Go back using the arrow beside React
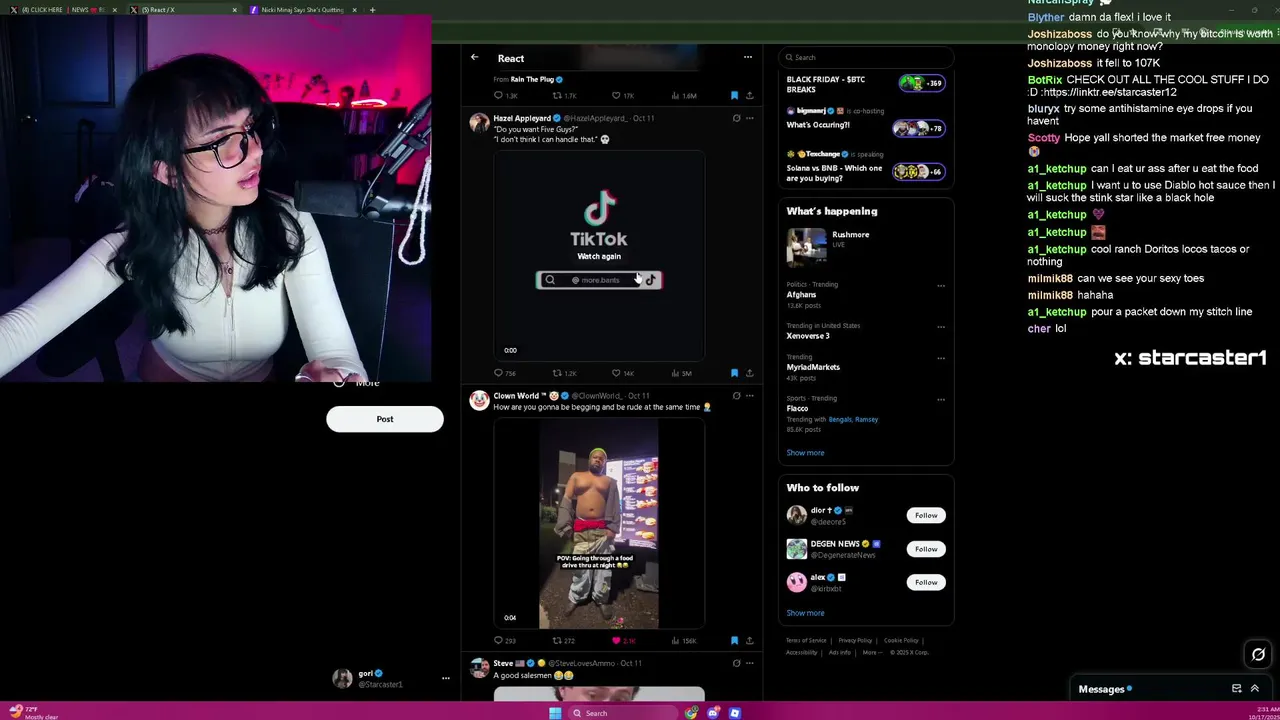Image resolution: width=1280 pixels, height=720 pixels. pyautogui.click(x=475, y=58)
